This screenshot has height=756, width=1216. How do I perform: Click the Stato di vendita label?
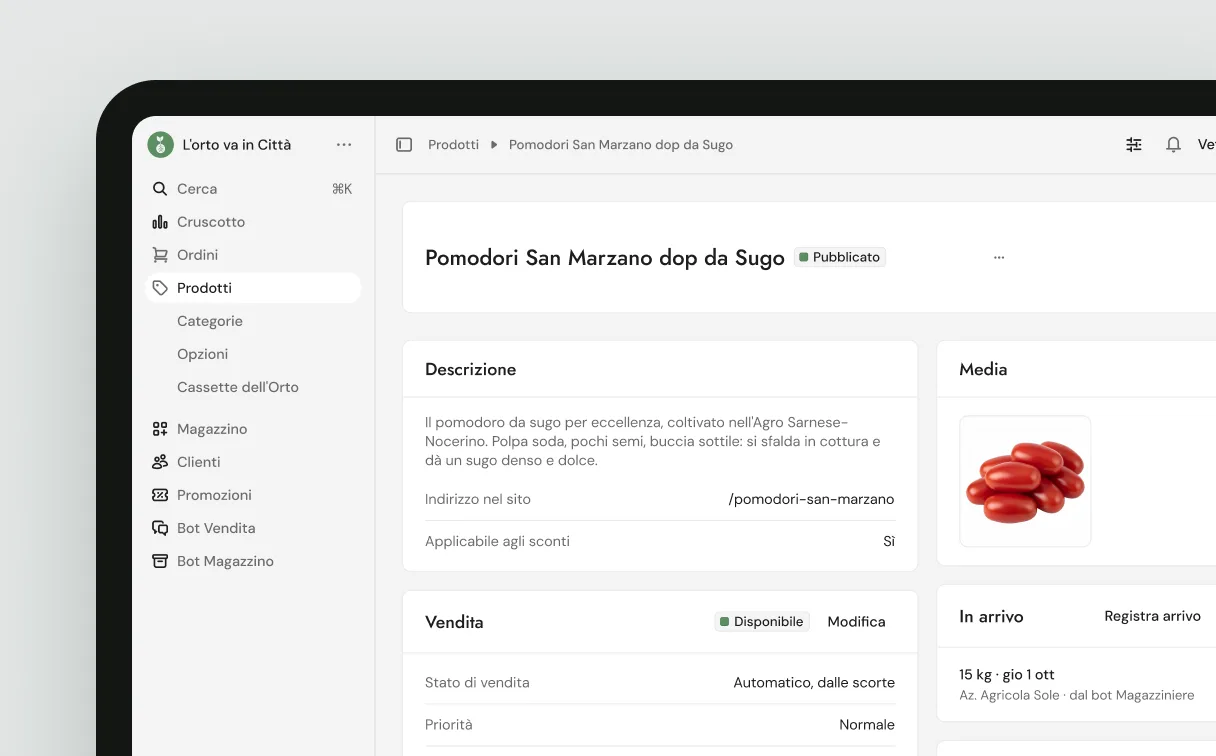(x=477, y=683)
